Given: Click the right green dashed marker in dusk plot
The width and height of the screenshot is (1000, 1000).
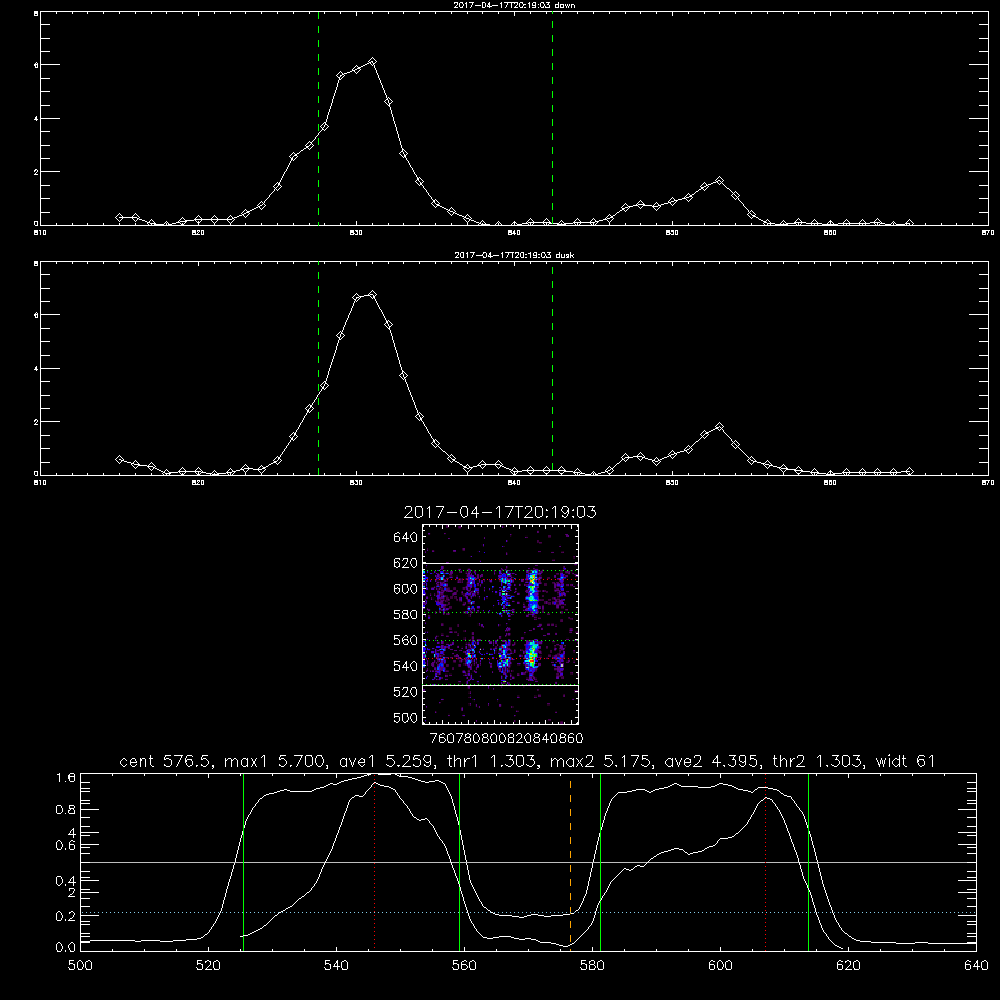Looking at the screenshot, I should (x=552, y=369).
